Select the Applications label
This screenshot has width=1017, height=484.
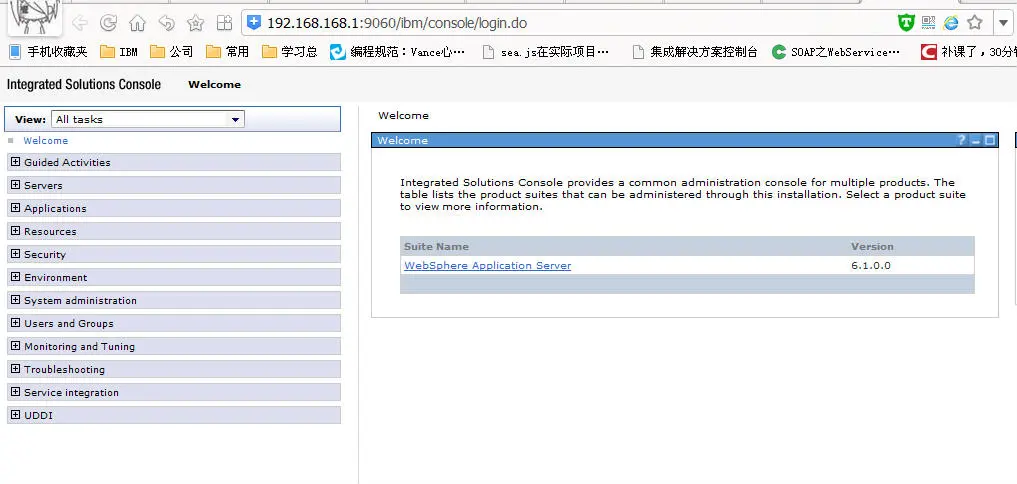coord(55,209)
